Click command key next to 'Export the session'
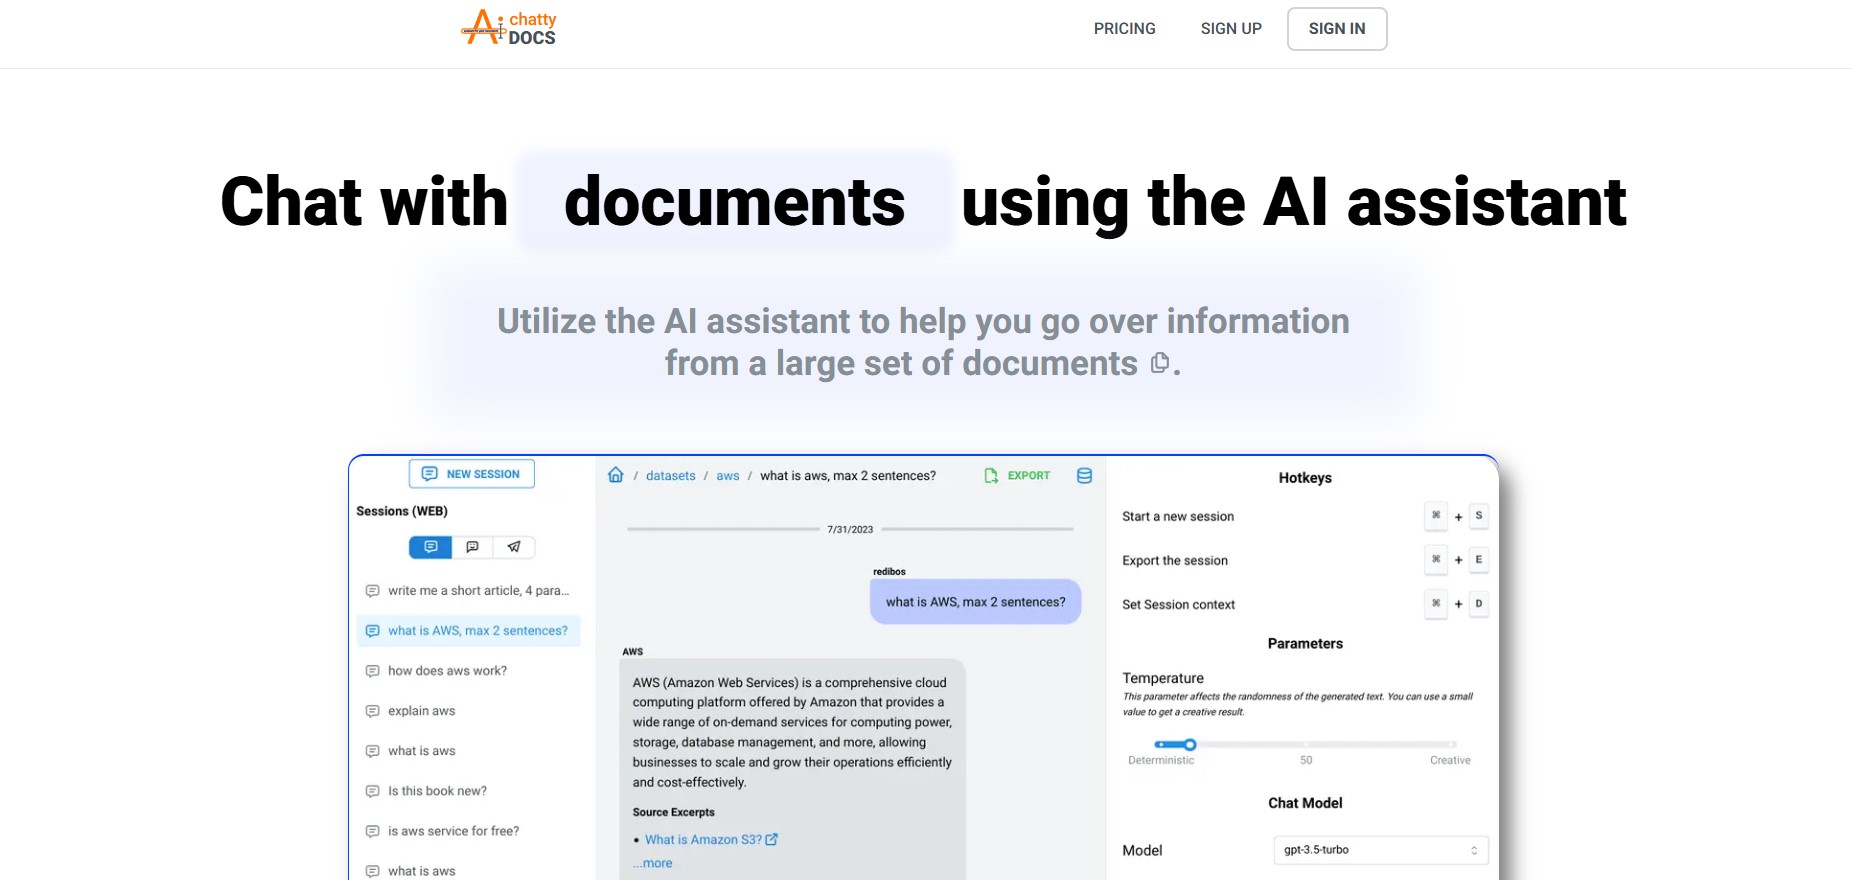1852x880 pixels. (1436, 560)
